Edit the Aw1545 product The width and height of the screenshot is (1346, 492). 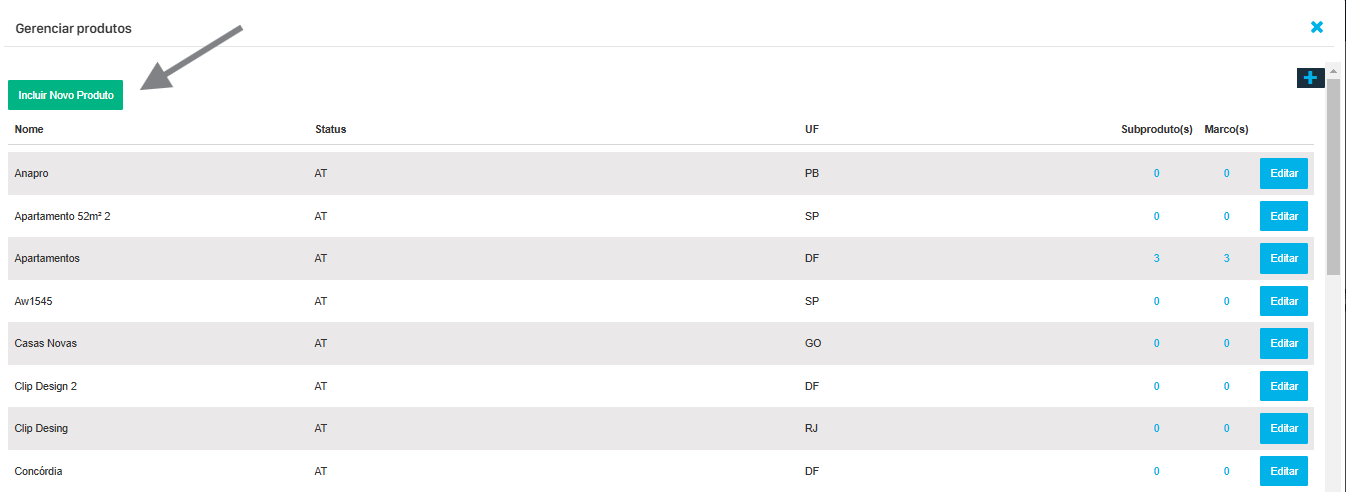[x=1283, y=301]
